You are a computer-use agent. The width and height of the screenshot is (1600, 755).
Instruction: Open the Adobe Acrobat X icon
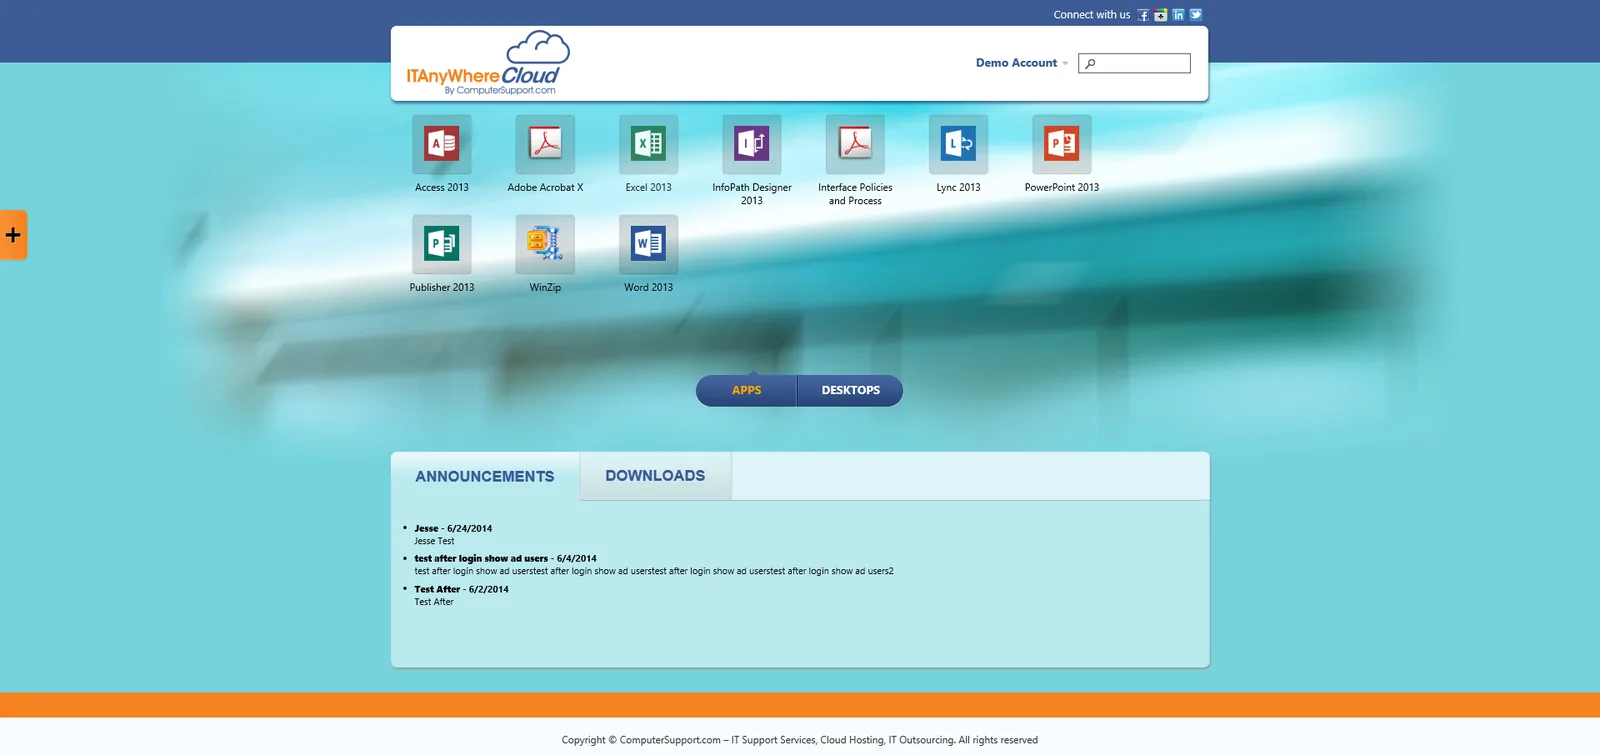[x=545, y=144]
